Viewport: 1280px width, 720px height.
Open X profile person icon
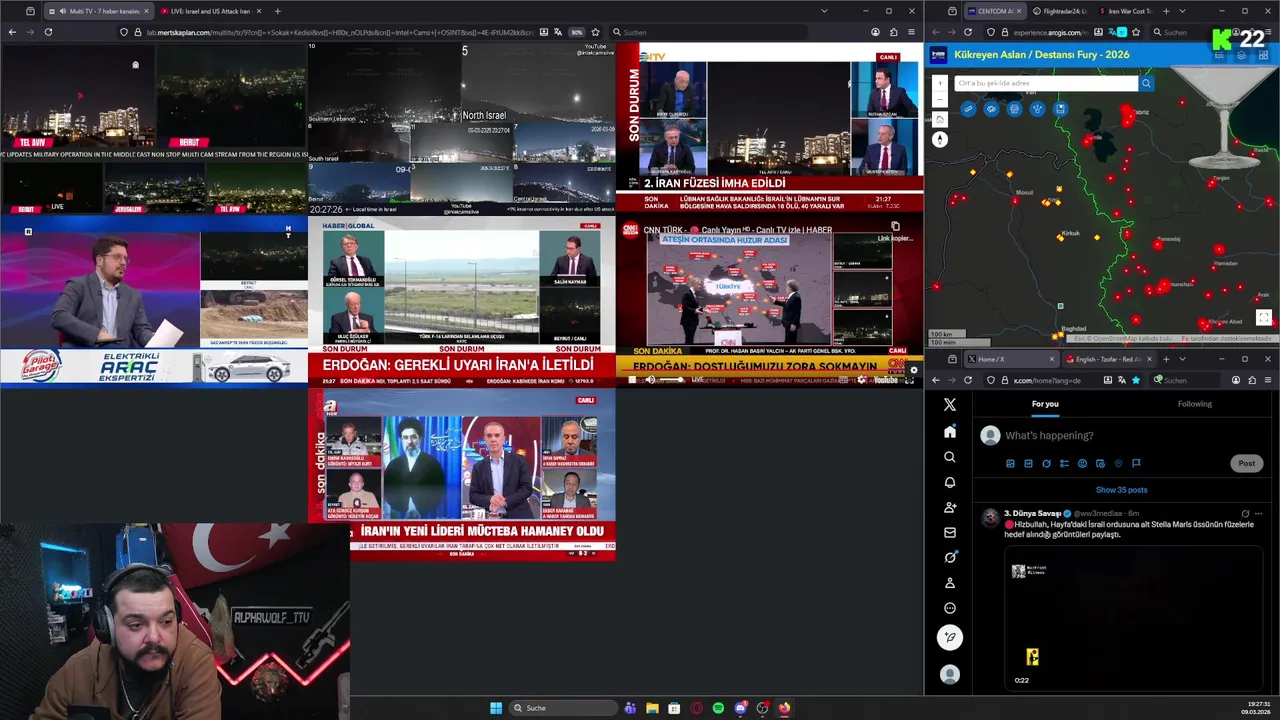pyautogui.click(x=950, y=582)
